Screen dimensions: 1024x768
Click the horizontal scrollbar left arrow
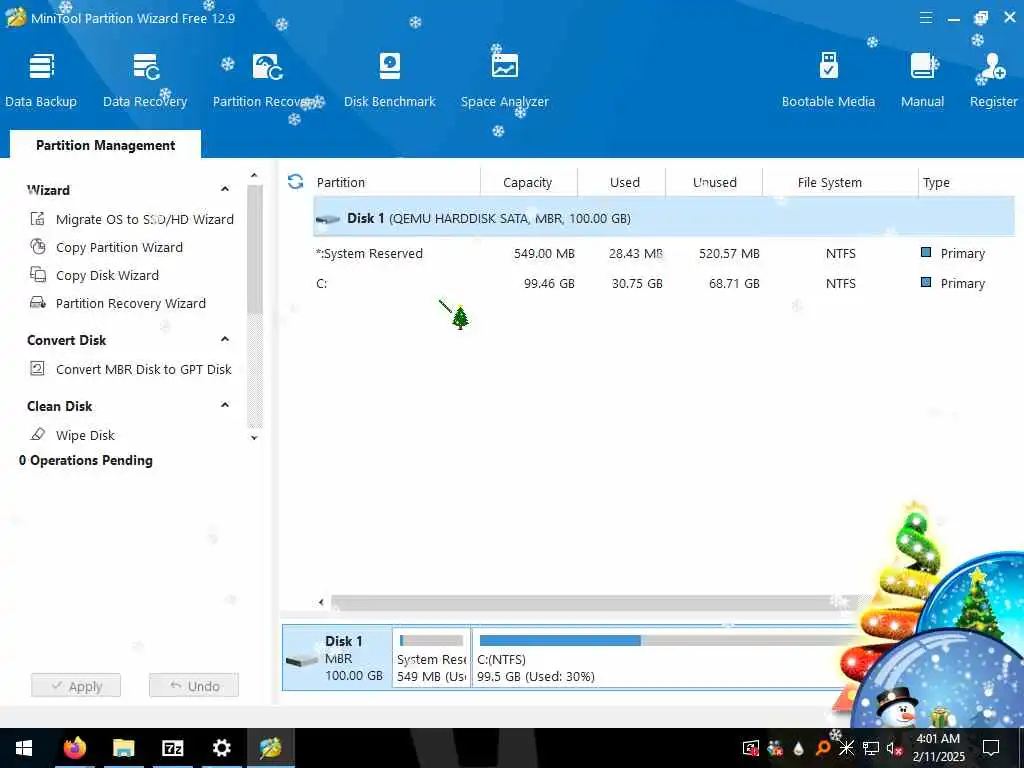(x=321, y=602)
